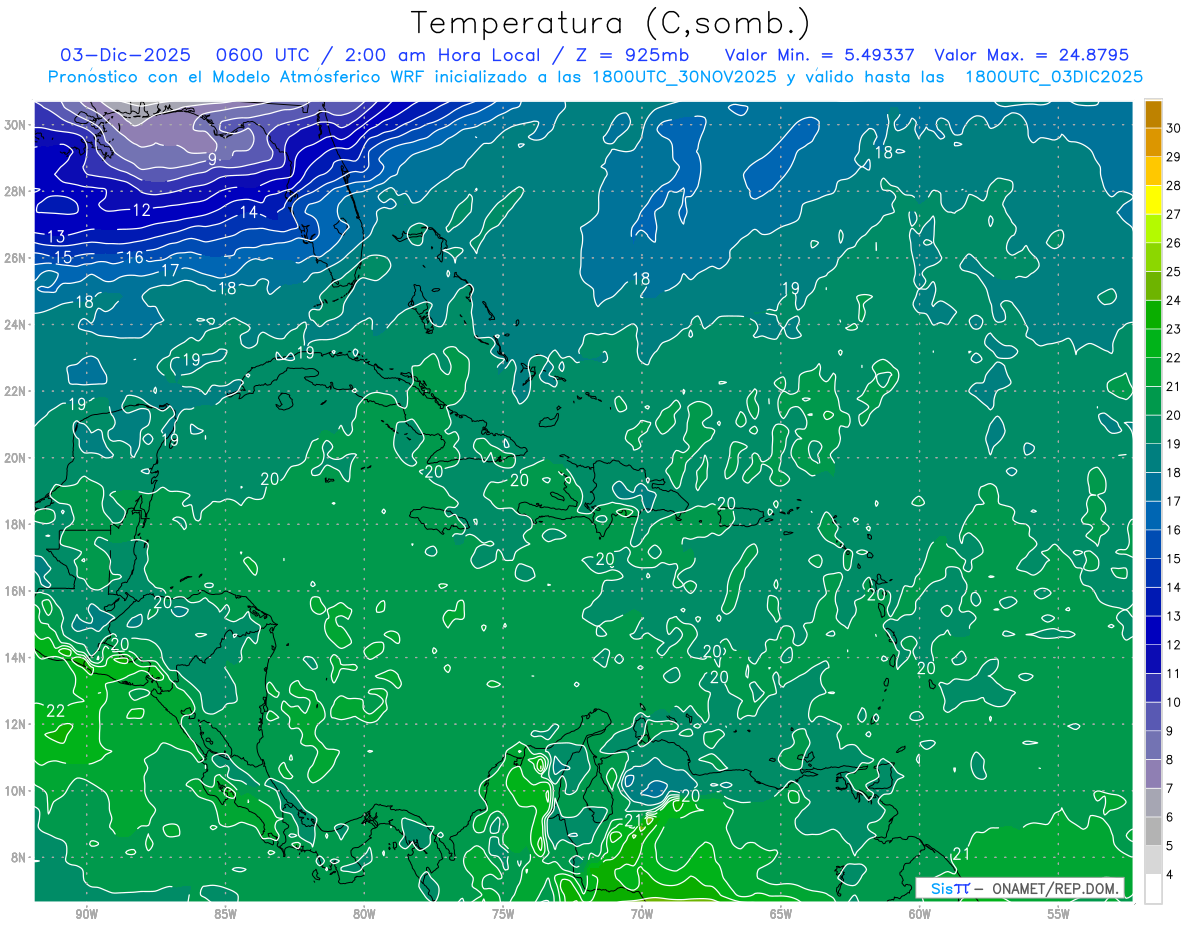Click the contour label "14" on the map
The image size is (1200, 927).
(248, 212)
